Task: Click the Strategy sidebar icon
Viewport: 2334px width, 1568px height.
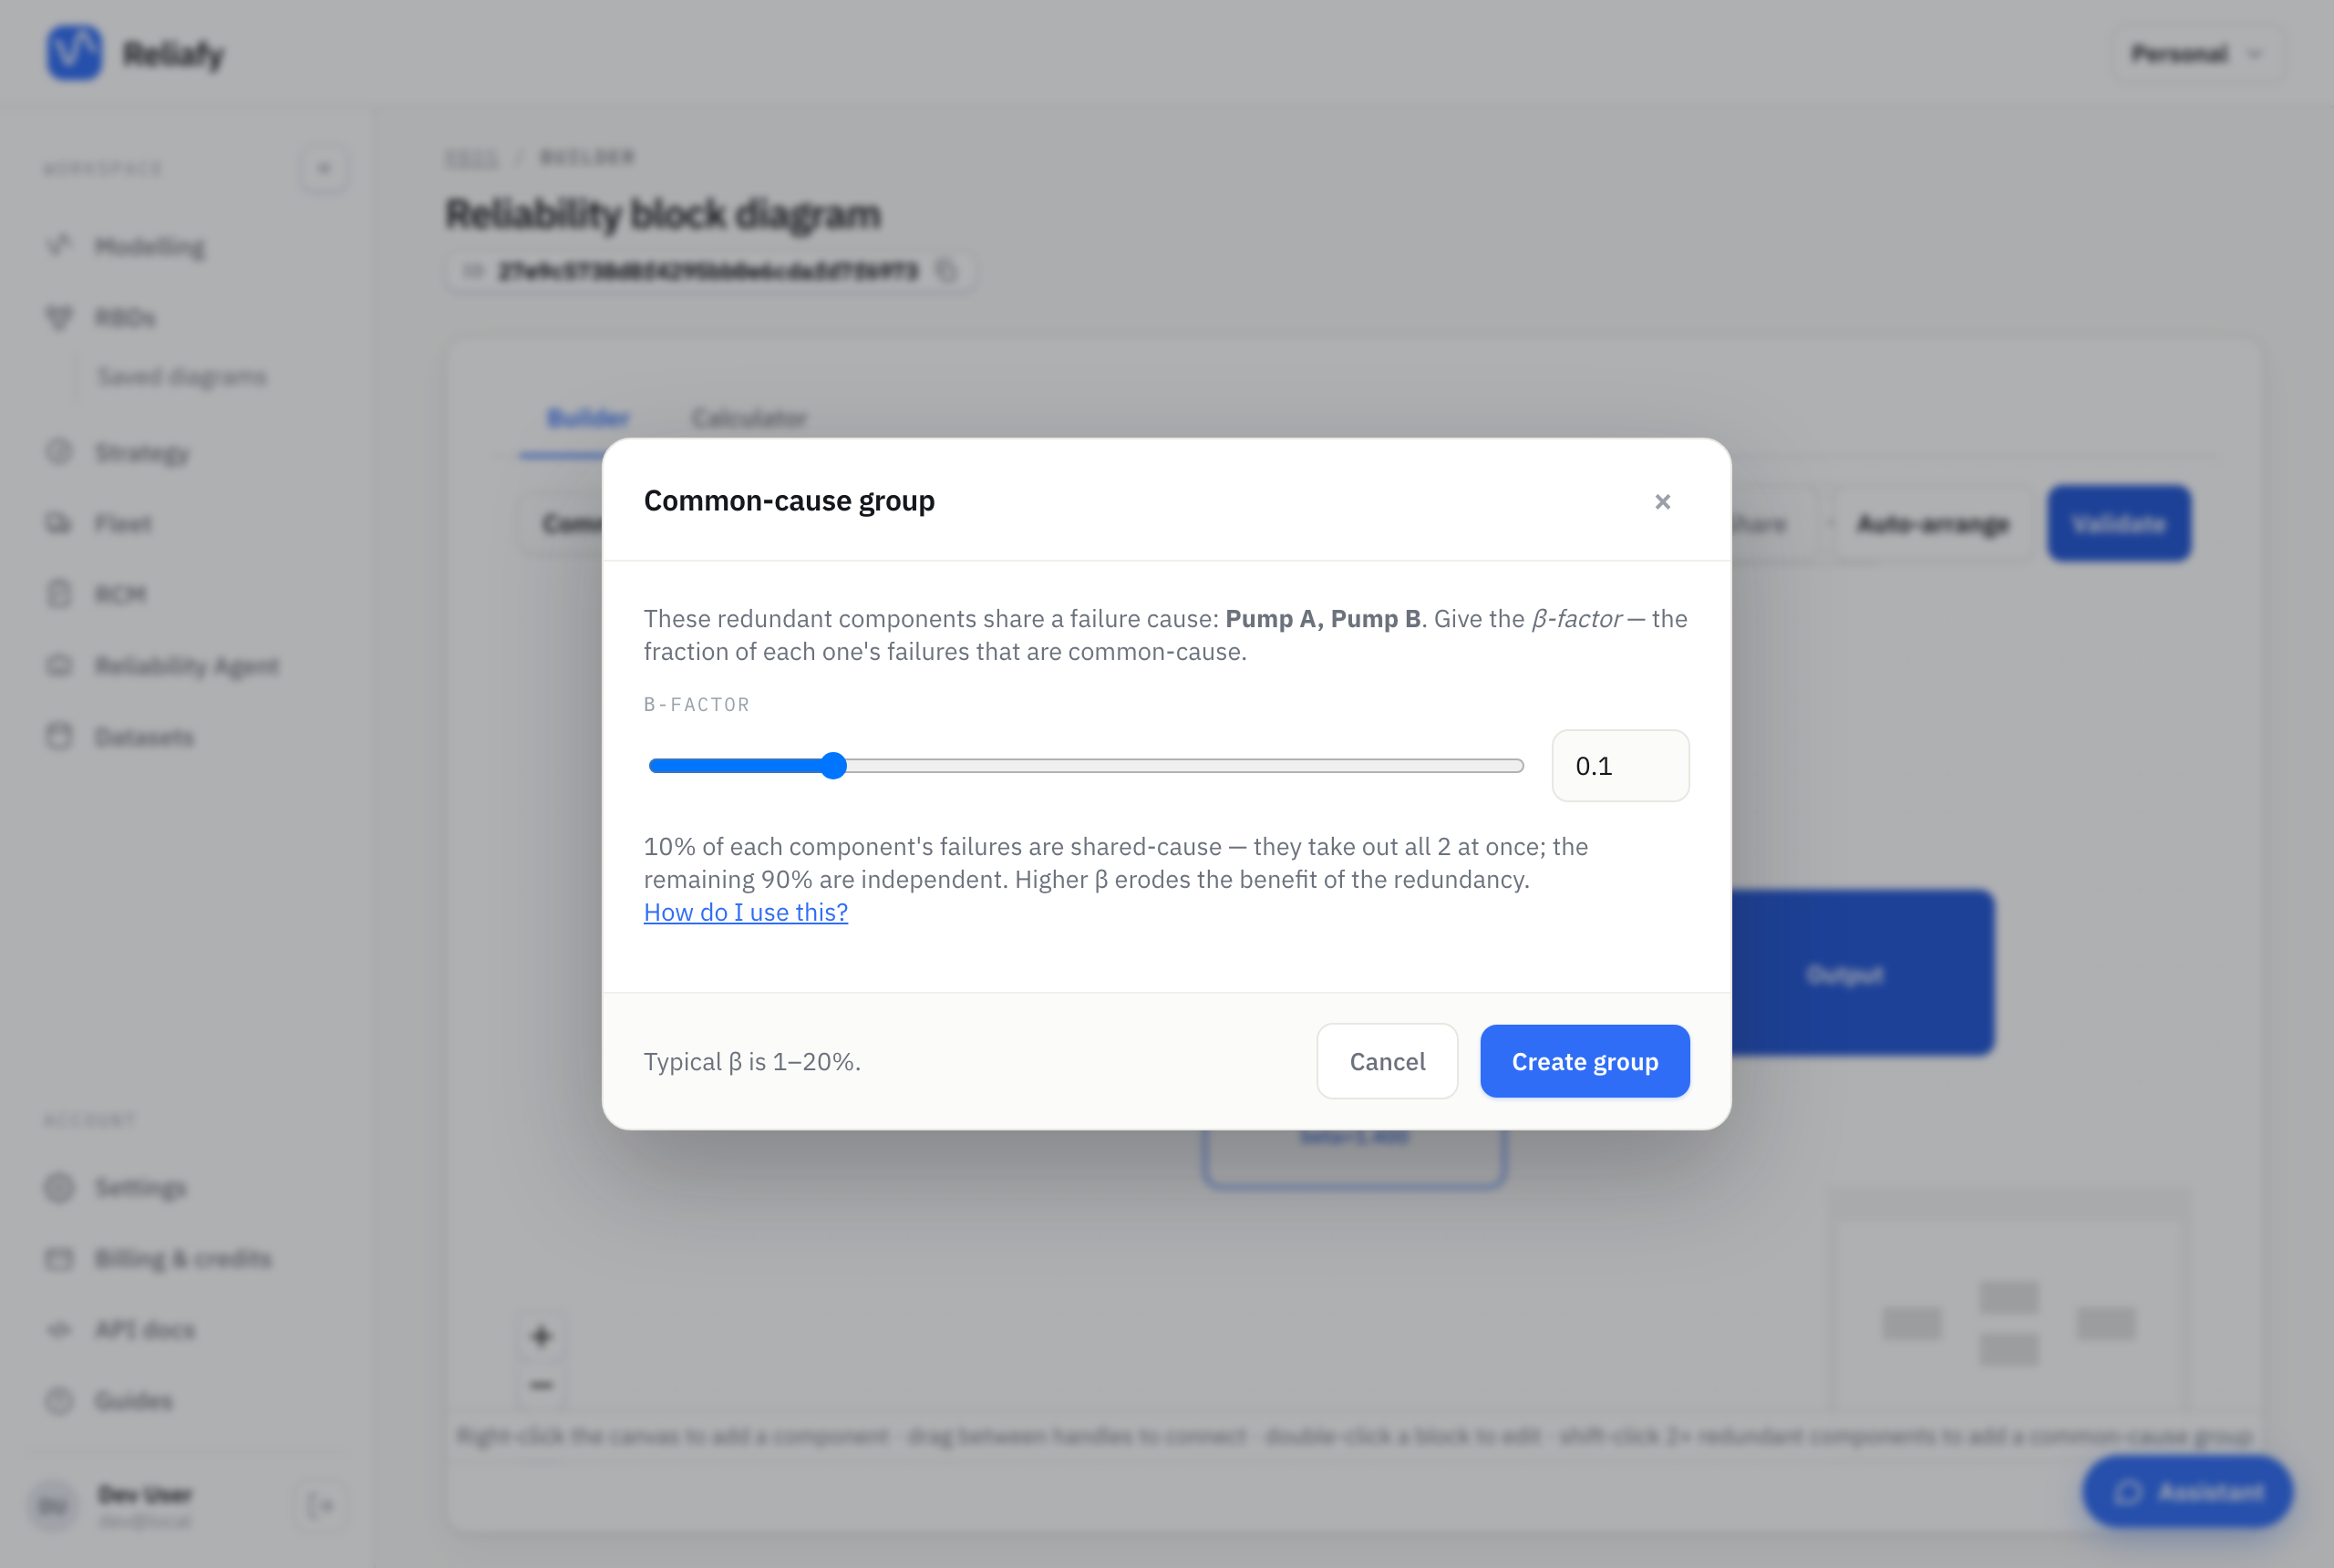Action: coord(59,452)
